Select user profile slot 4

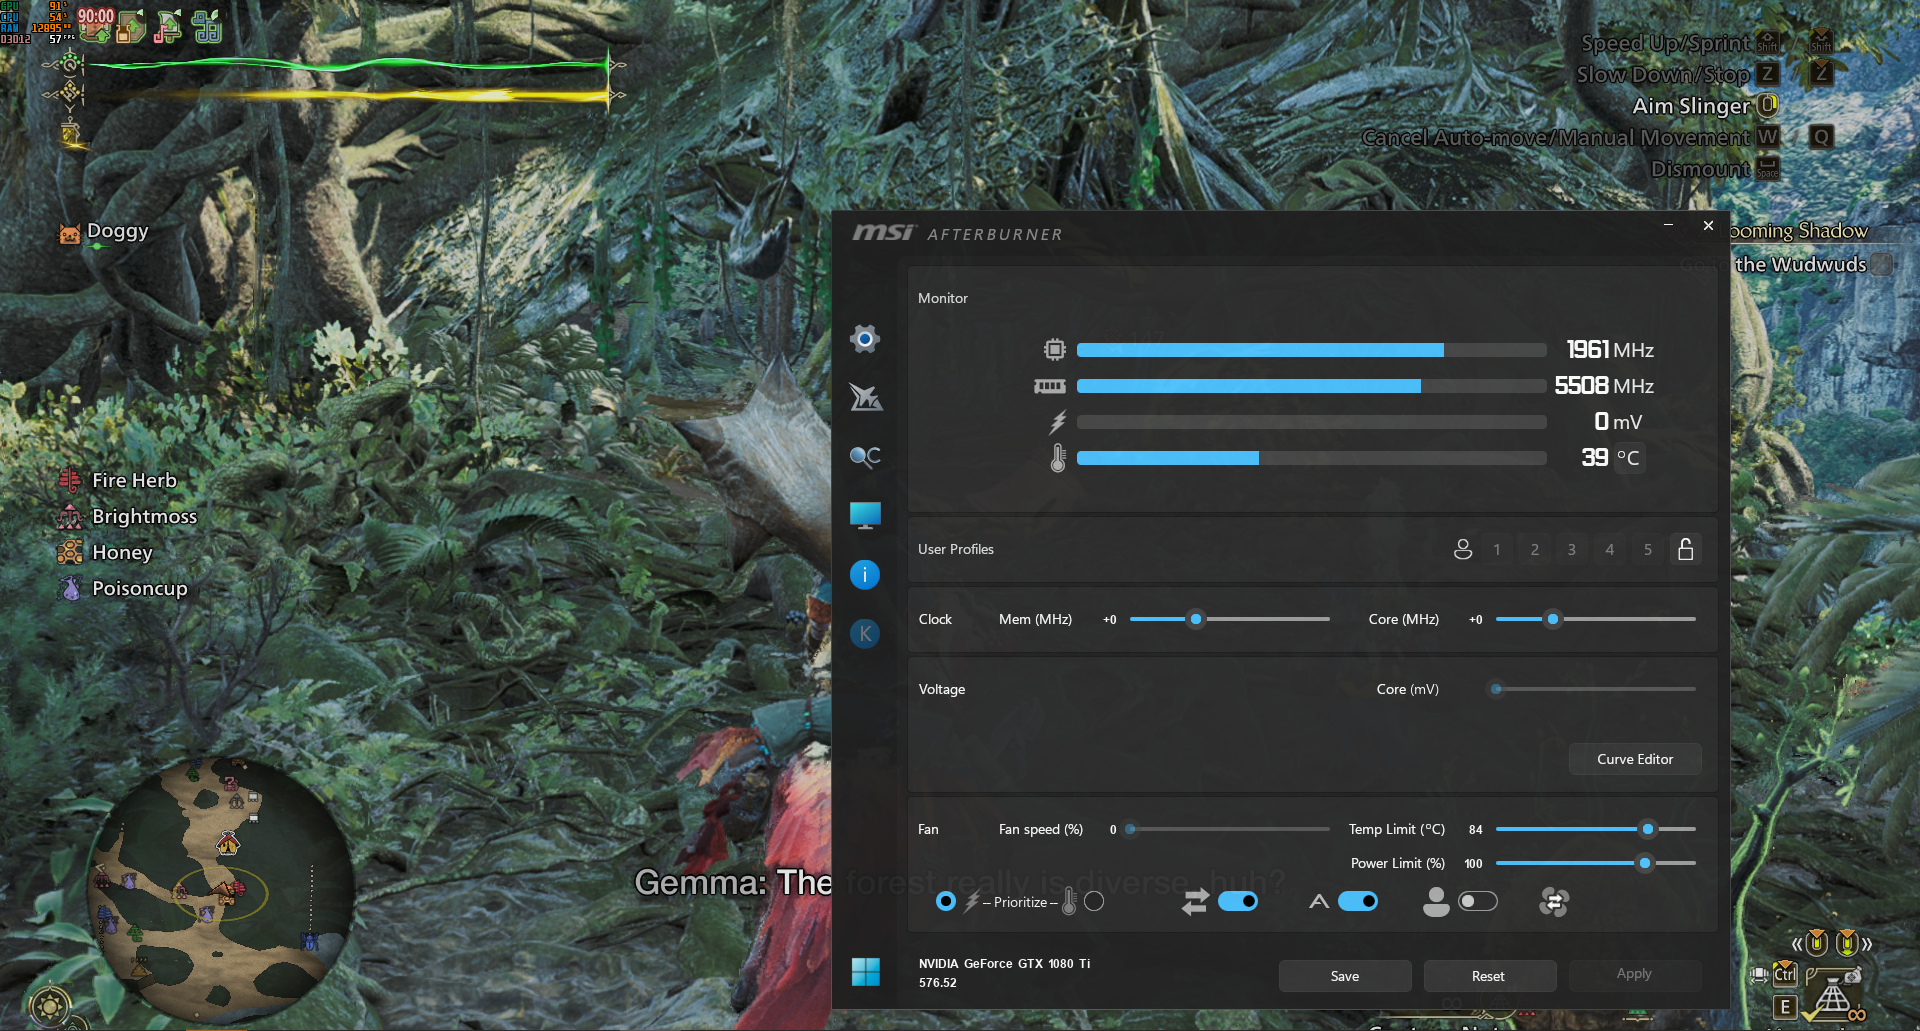pyautogui.click(x=1610, y=549)
